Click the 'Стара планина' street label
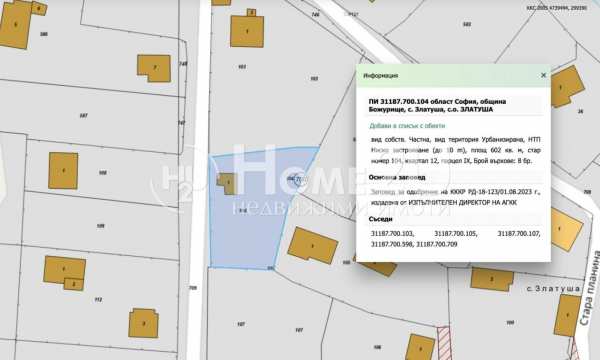Viewport: 600px width, 360px height. click(x=591, y=288)
